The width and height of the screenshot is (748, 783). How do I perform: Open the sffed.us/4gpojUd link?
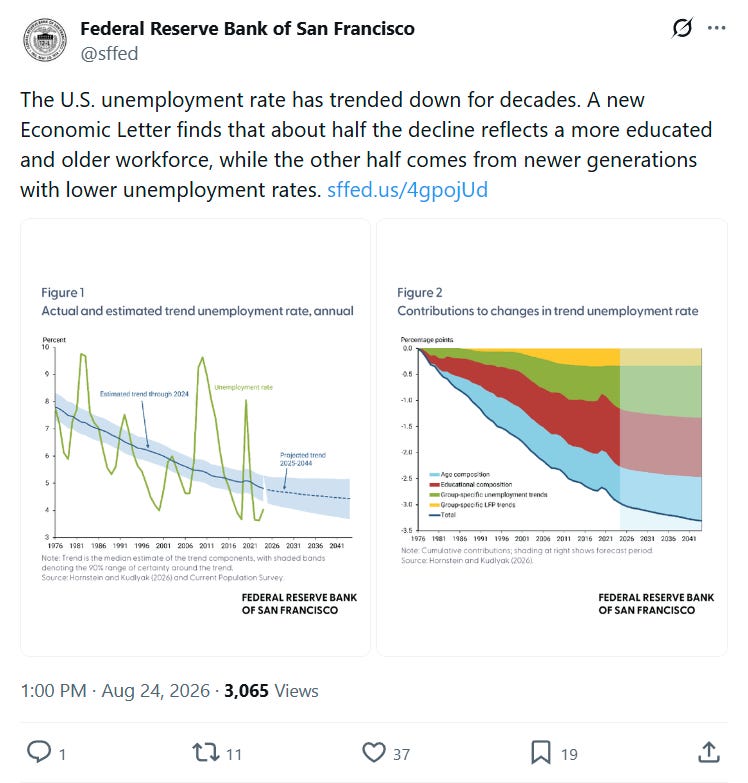pyautogui.click(x=407, y=190)
